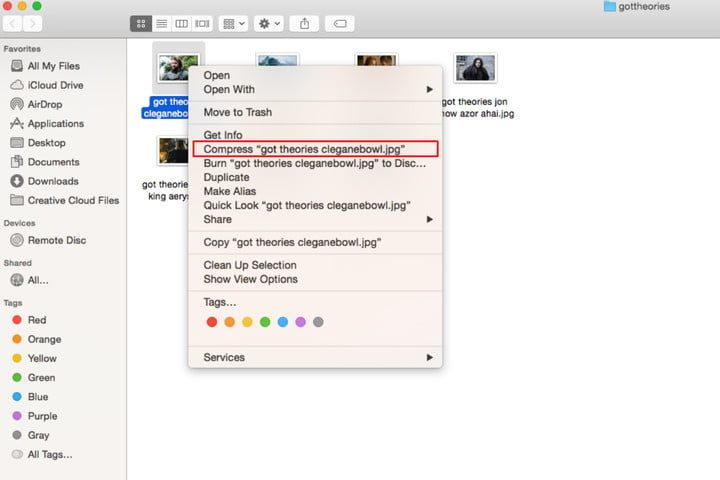Apply the red tag color dot in the menu
720x480 pixels.
coord(211,322)
